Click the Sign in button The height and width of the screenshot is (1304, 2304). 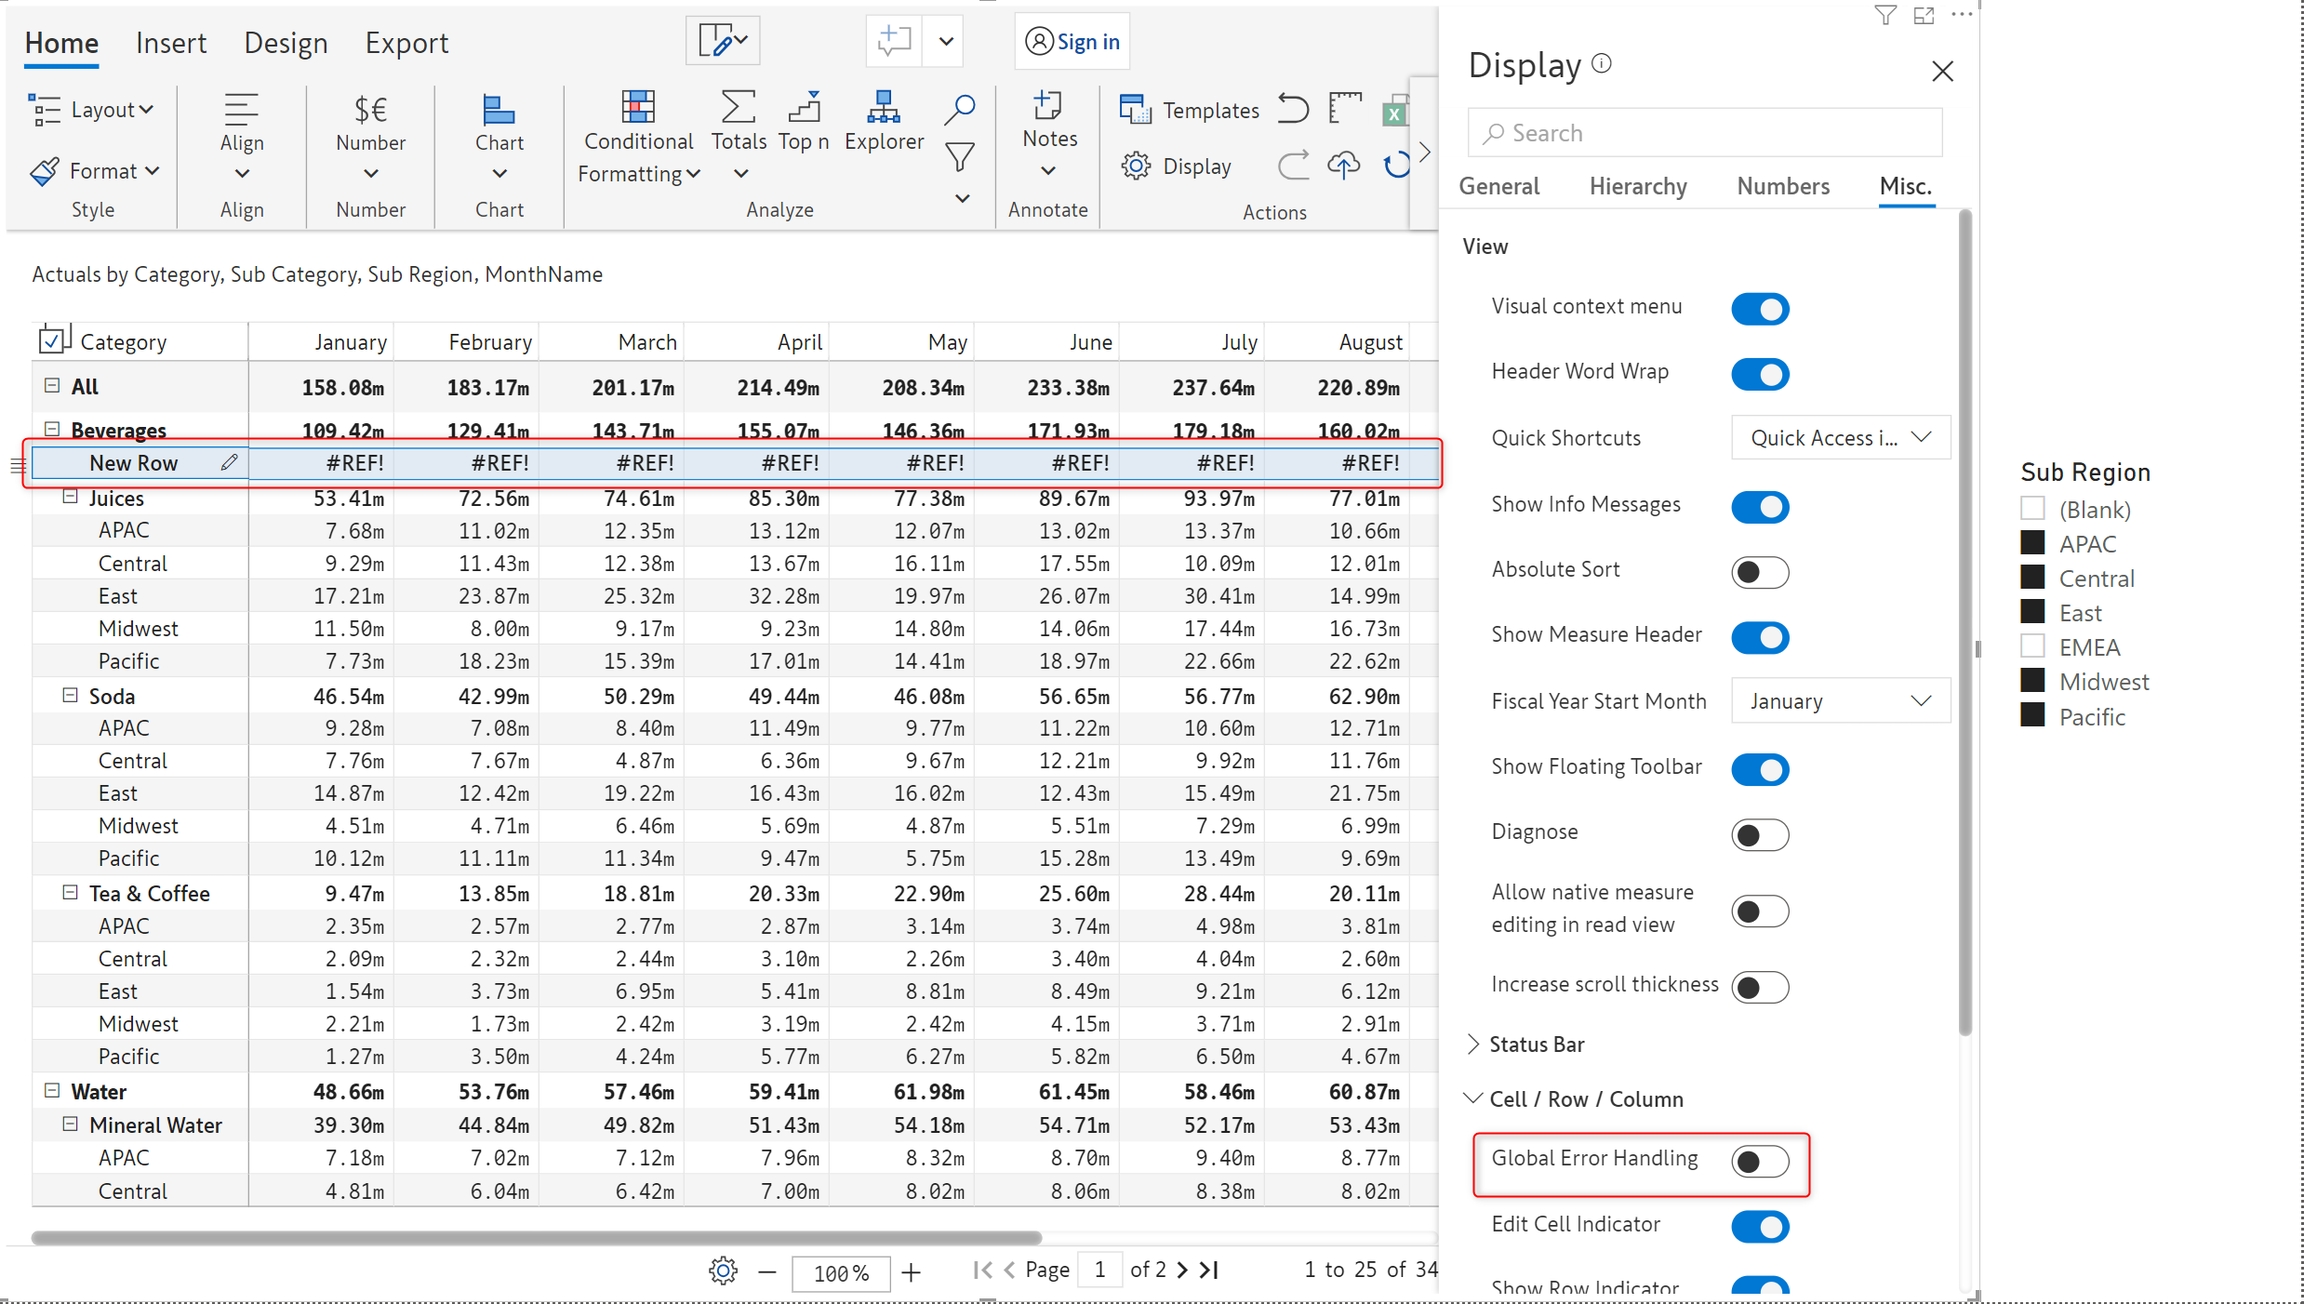[1072, 42]
